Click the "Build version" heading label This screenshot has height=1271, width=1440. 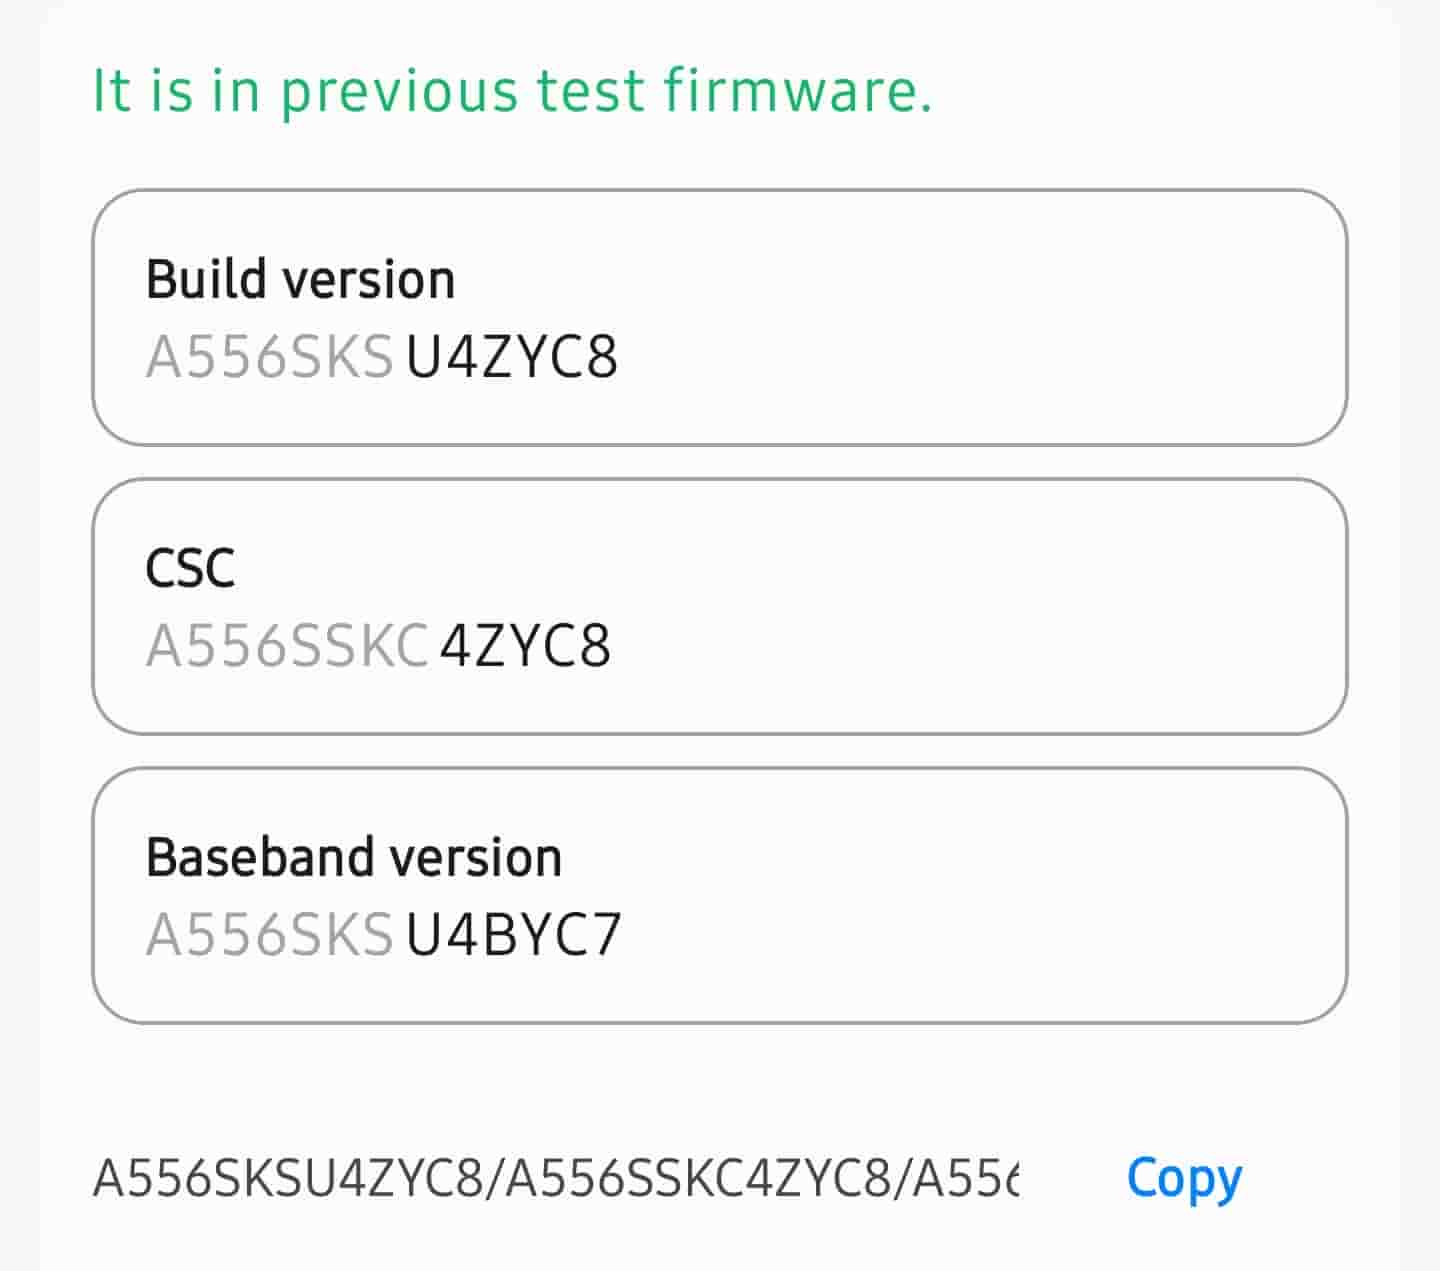click(x=300, y=279)
